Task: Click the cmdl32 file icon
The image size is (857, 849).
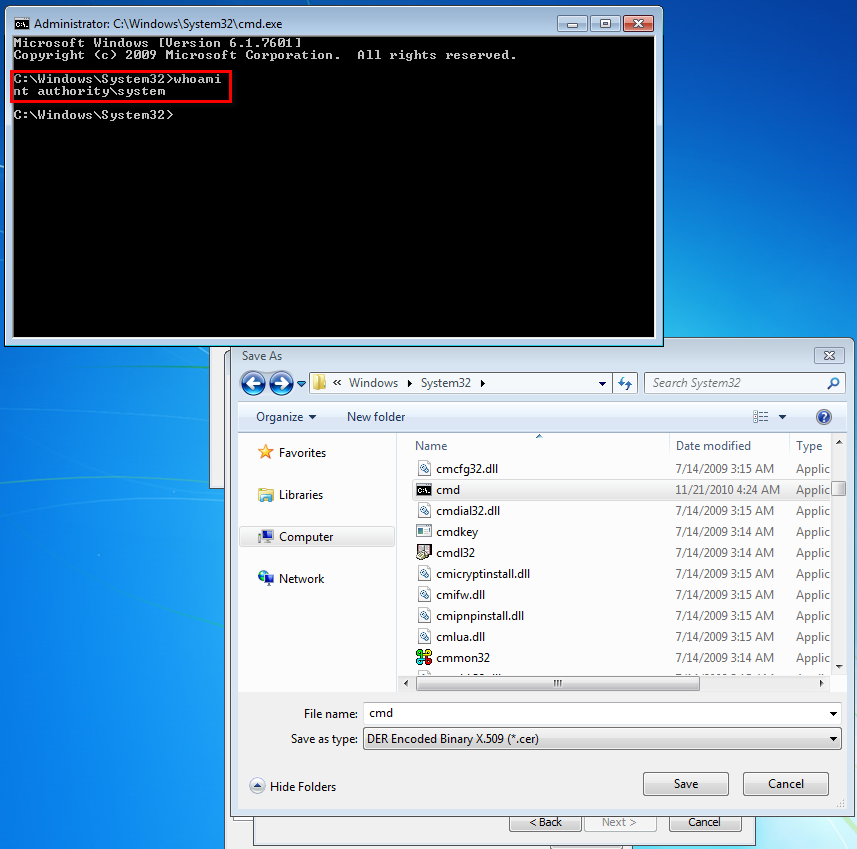Action: [424, 552]
